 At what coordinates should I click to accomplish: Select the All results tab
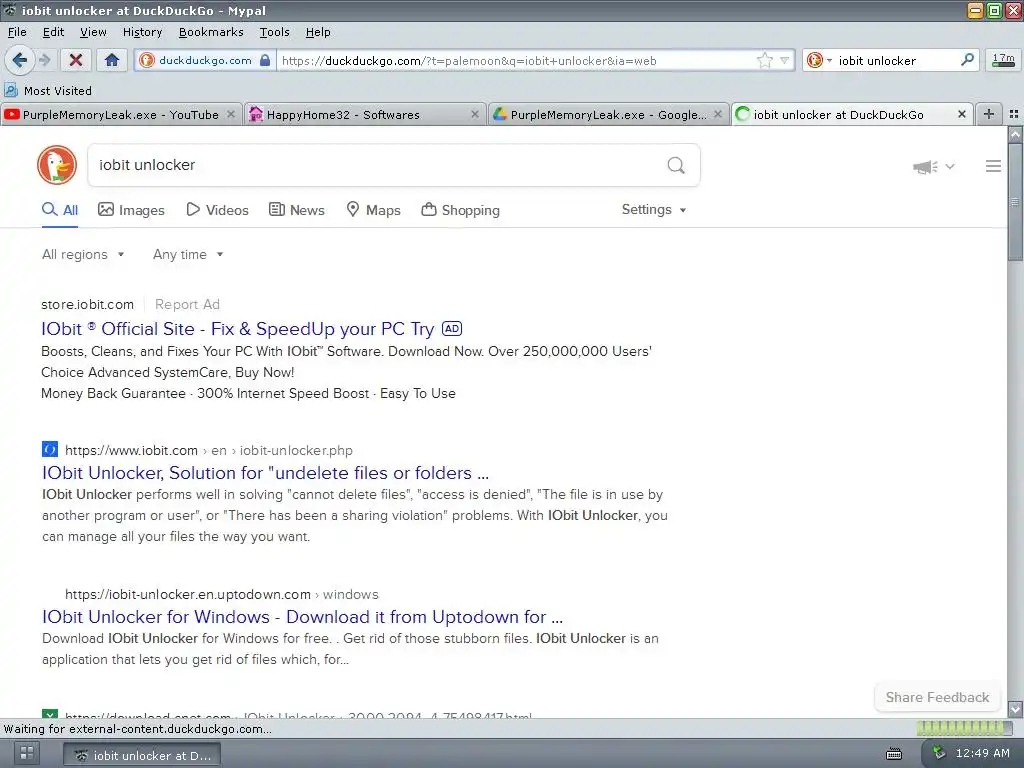(60, 210)
